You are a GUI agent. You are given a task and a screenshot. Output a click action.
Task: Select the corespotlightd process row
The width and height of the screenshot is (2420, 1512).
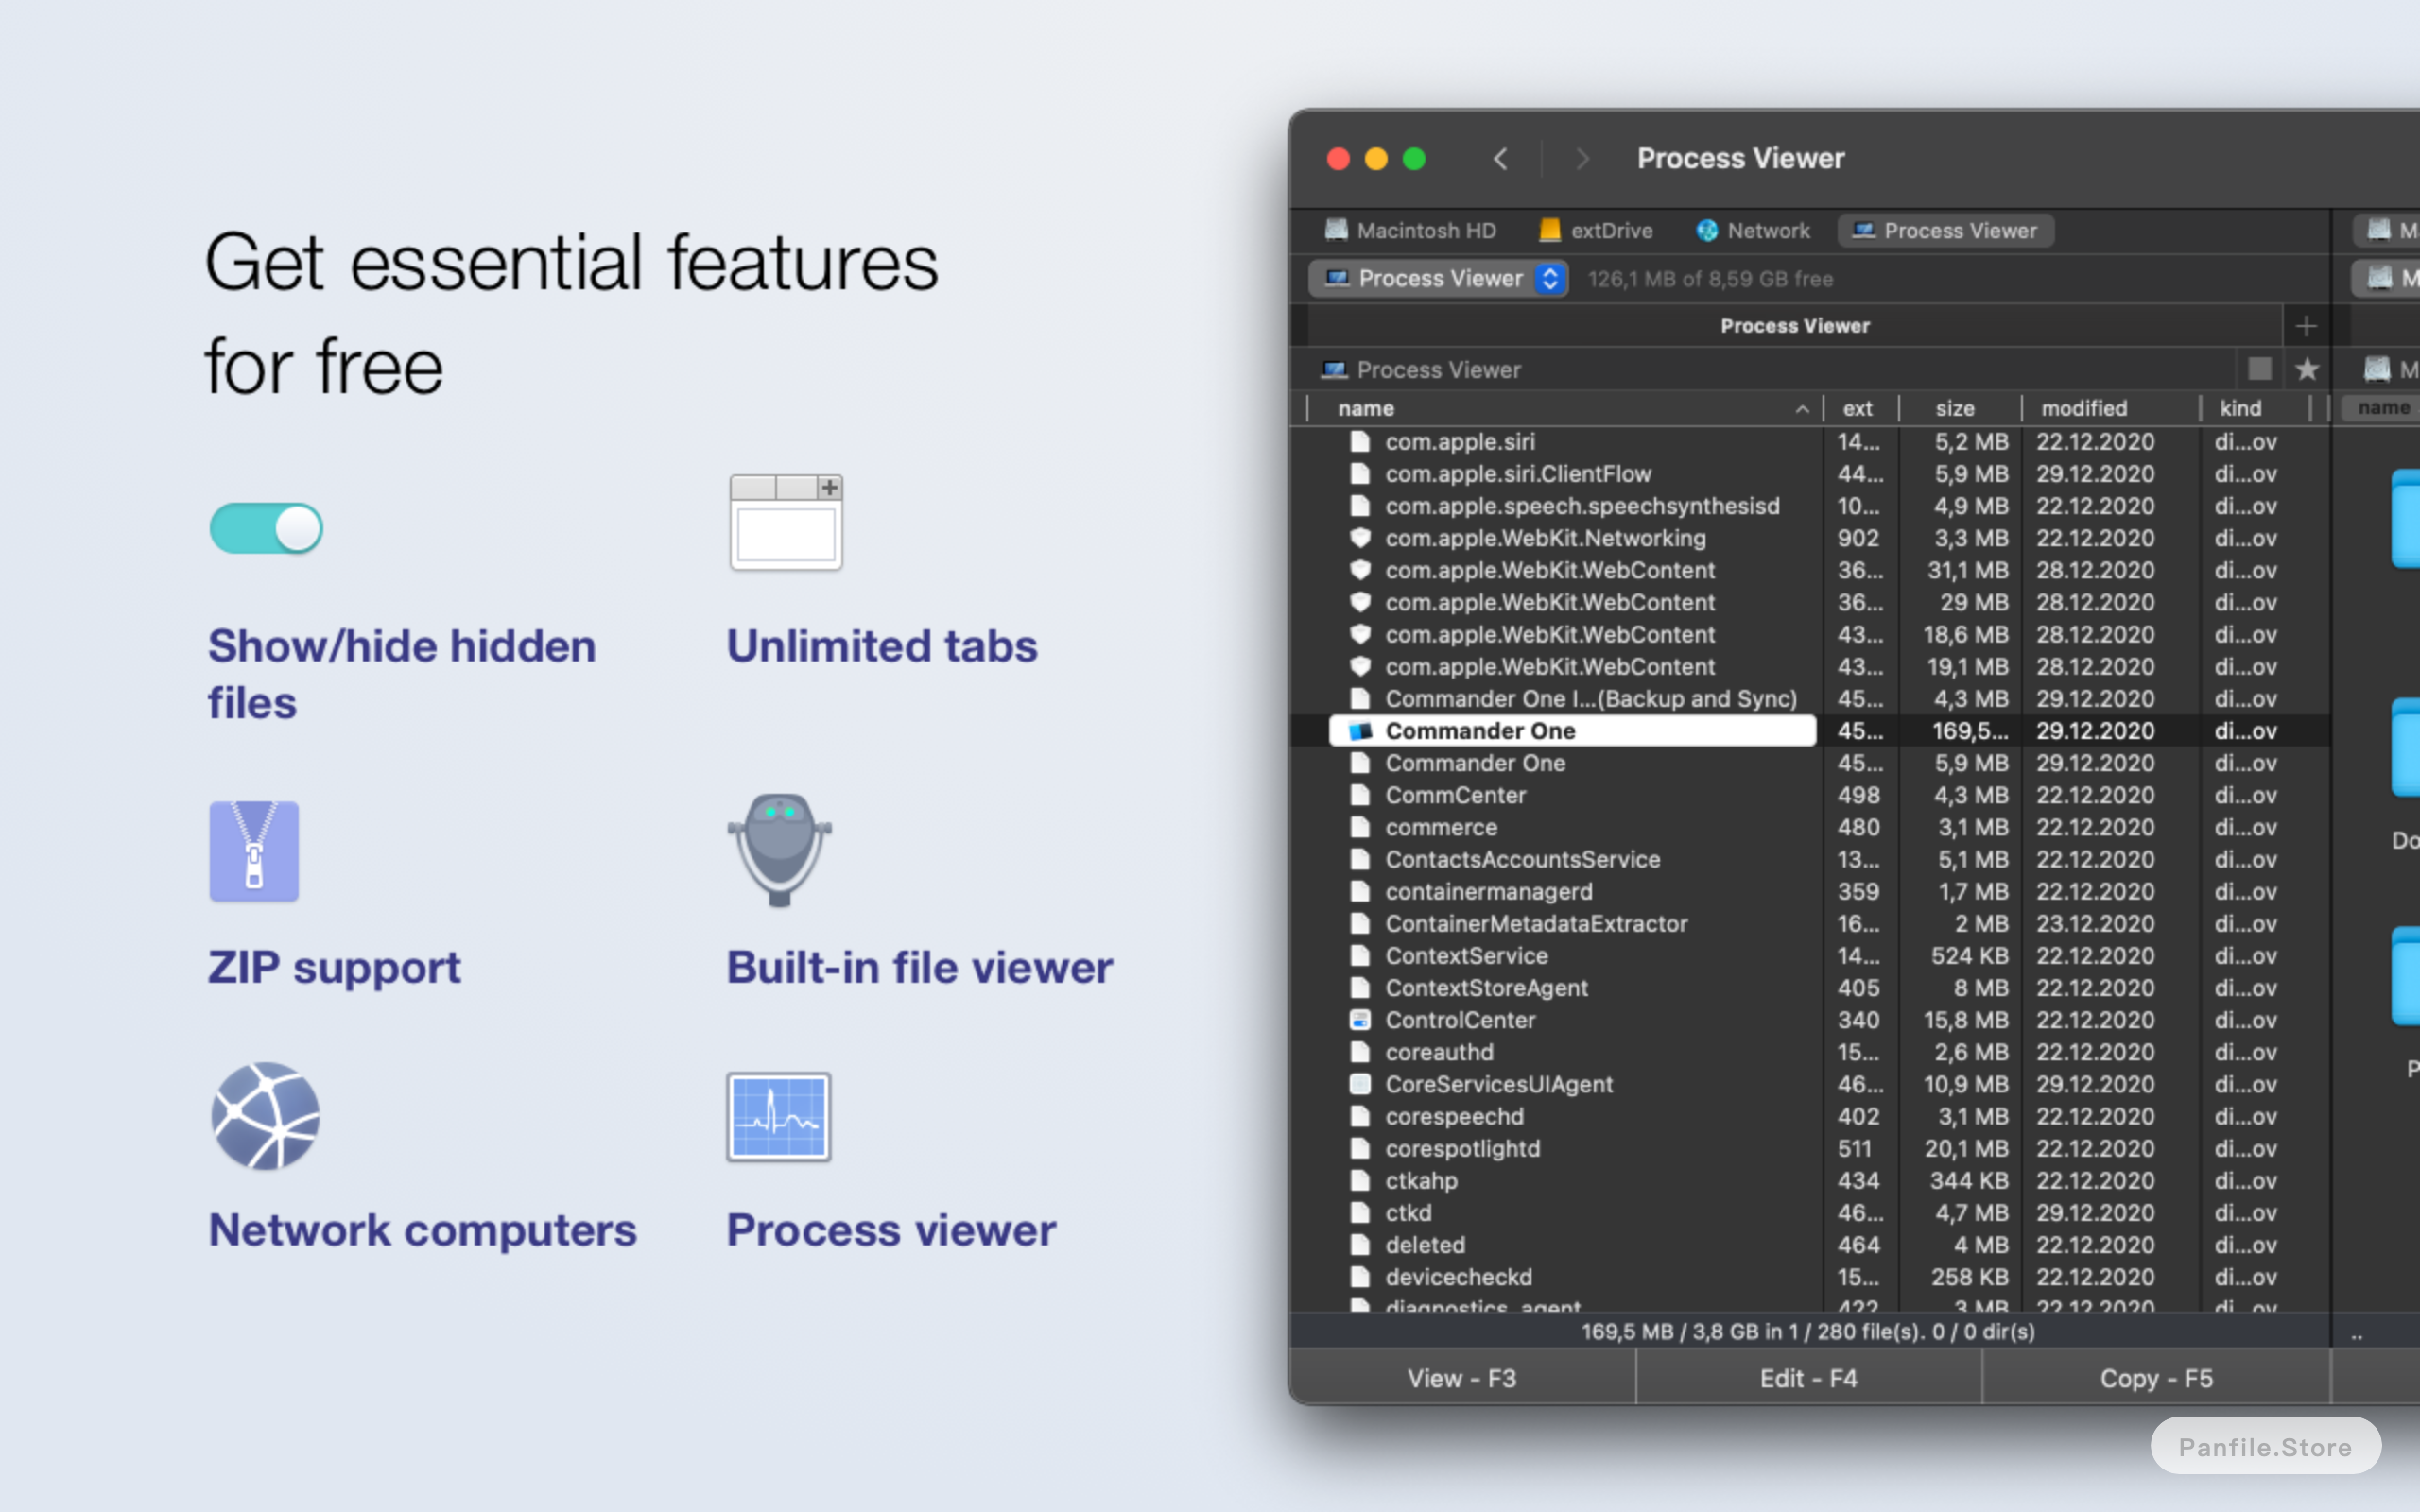click(1810, 1148)
